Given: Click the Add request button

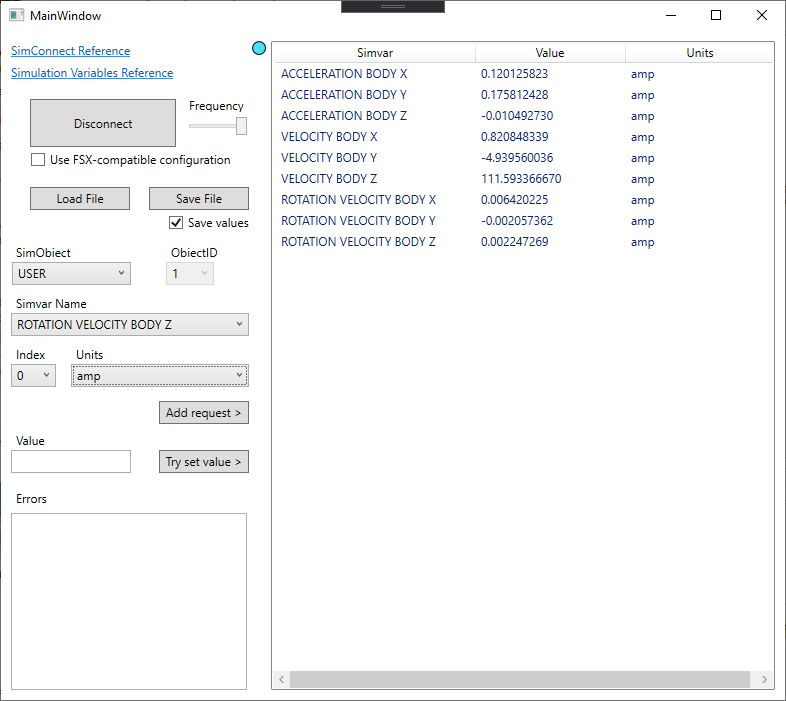Looking at the screenshot, I should pyautogui.click(x=204, y=413).
